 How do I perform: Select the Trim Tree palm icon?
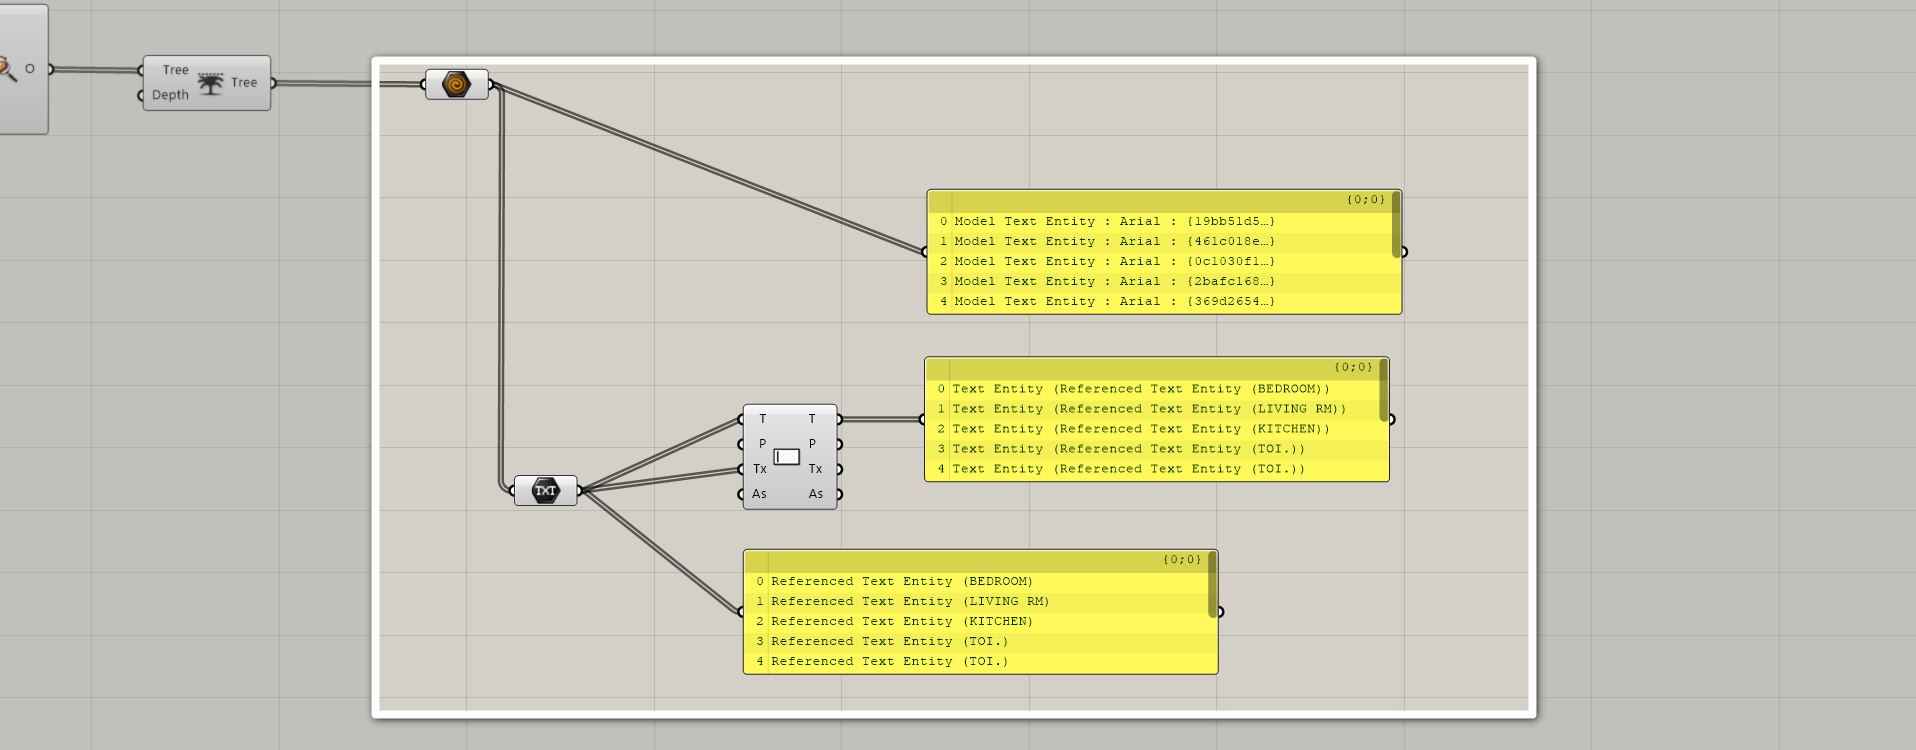210,83
